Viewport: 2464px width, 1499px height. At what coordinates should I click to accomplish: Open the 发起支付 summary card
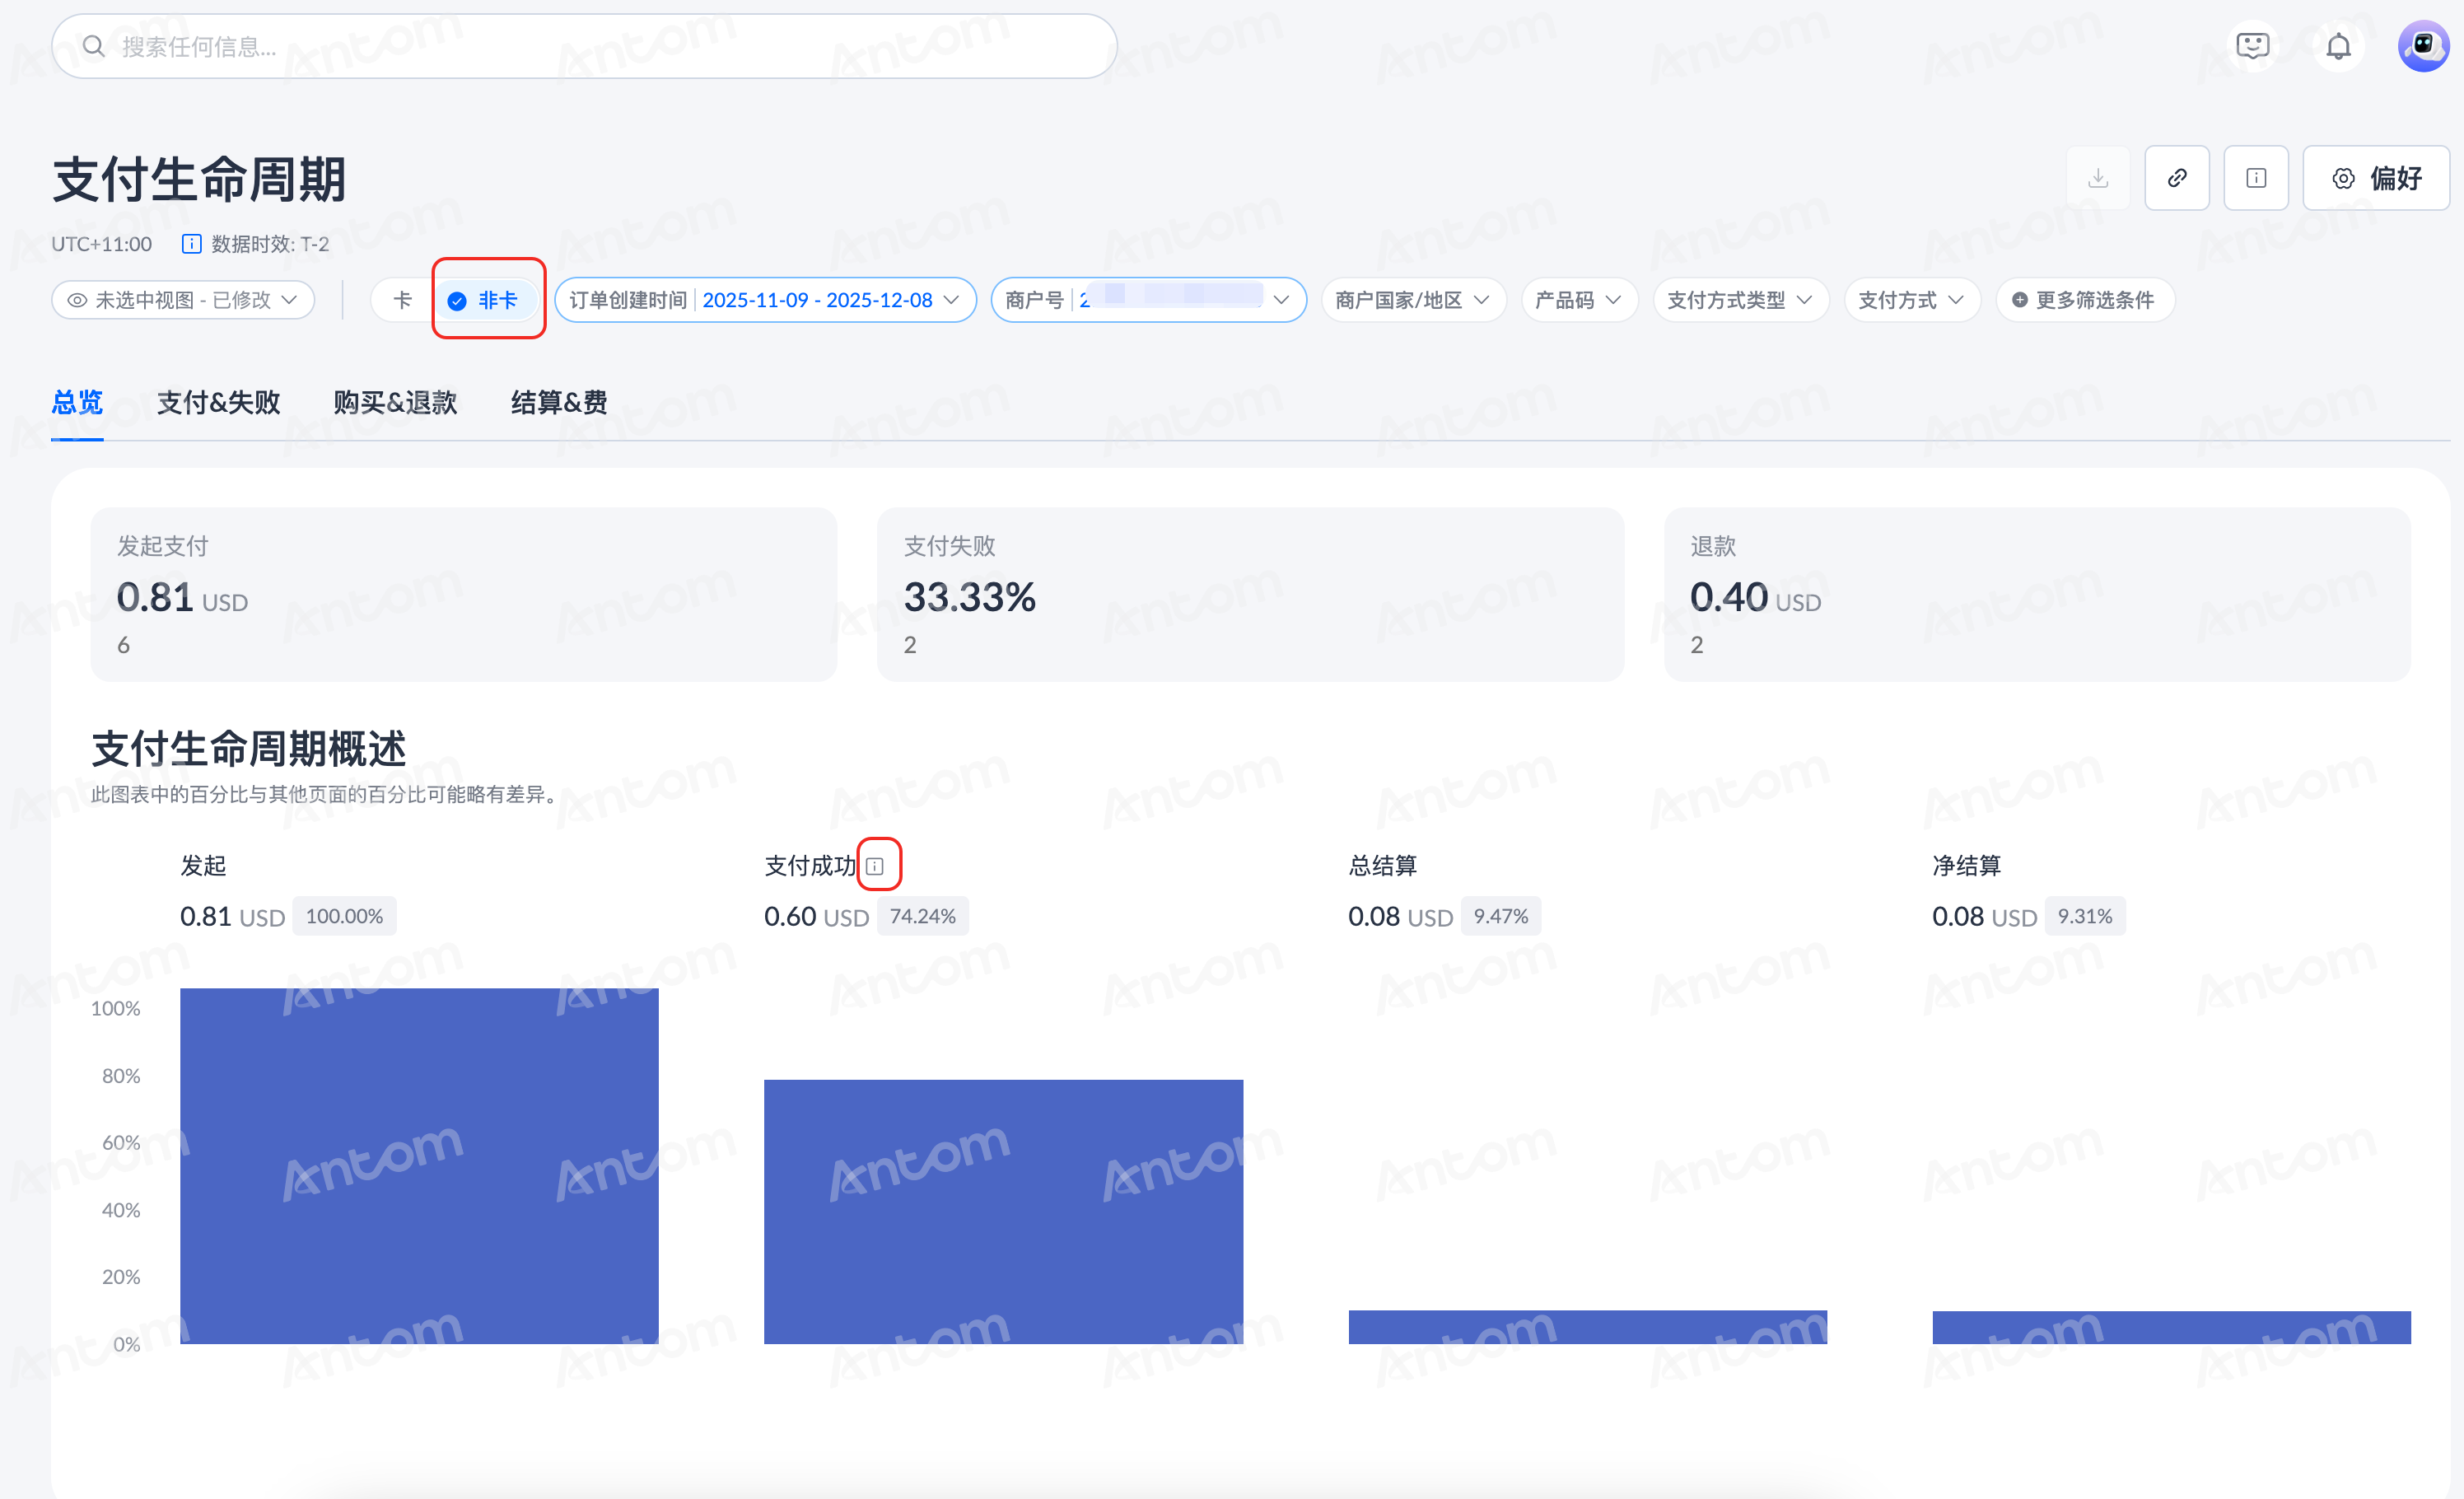[464, 594]
